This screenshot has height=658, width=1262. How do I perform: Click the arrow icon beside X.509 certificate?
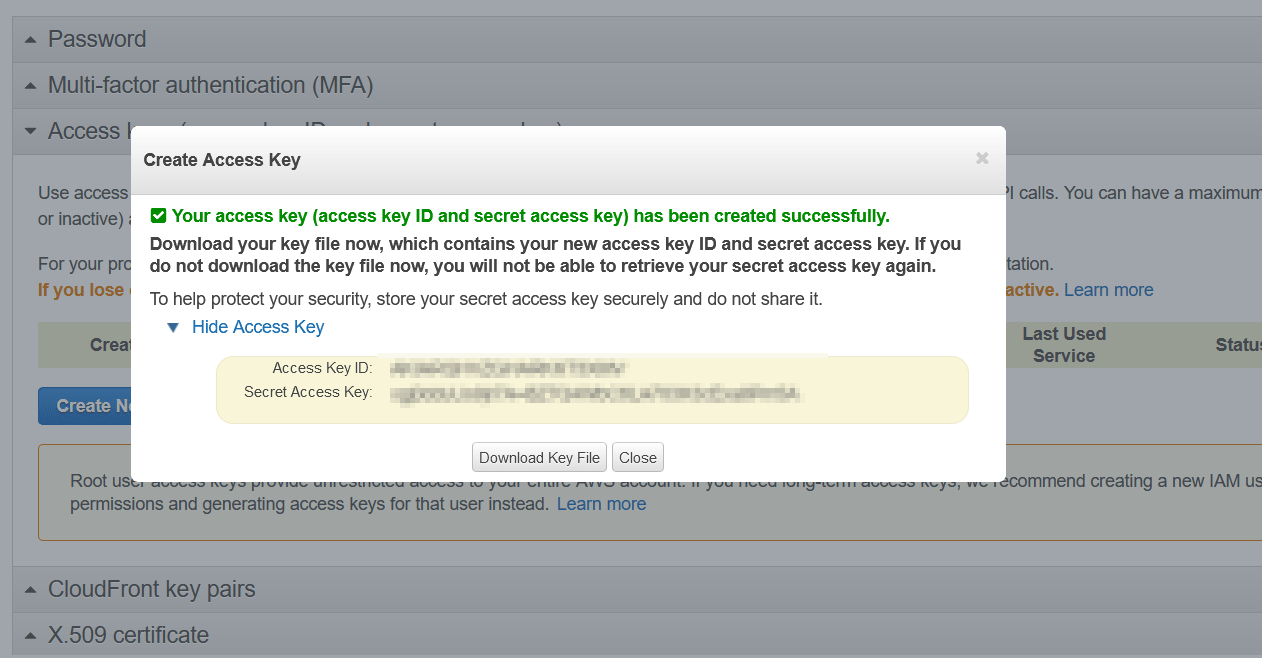30,635
